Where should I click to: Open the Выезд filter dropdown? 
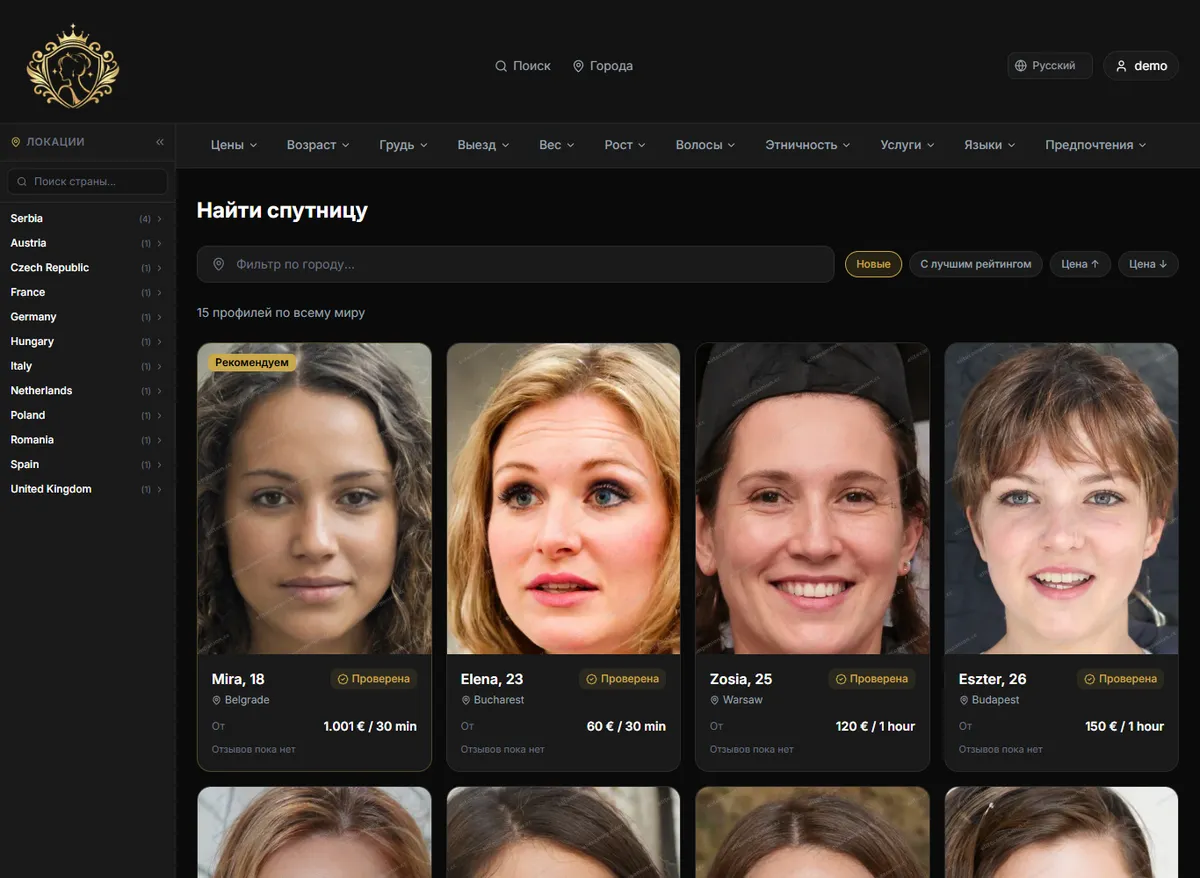pyautogui.click(x=483, y=145)
